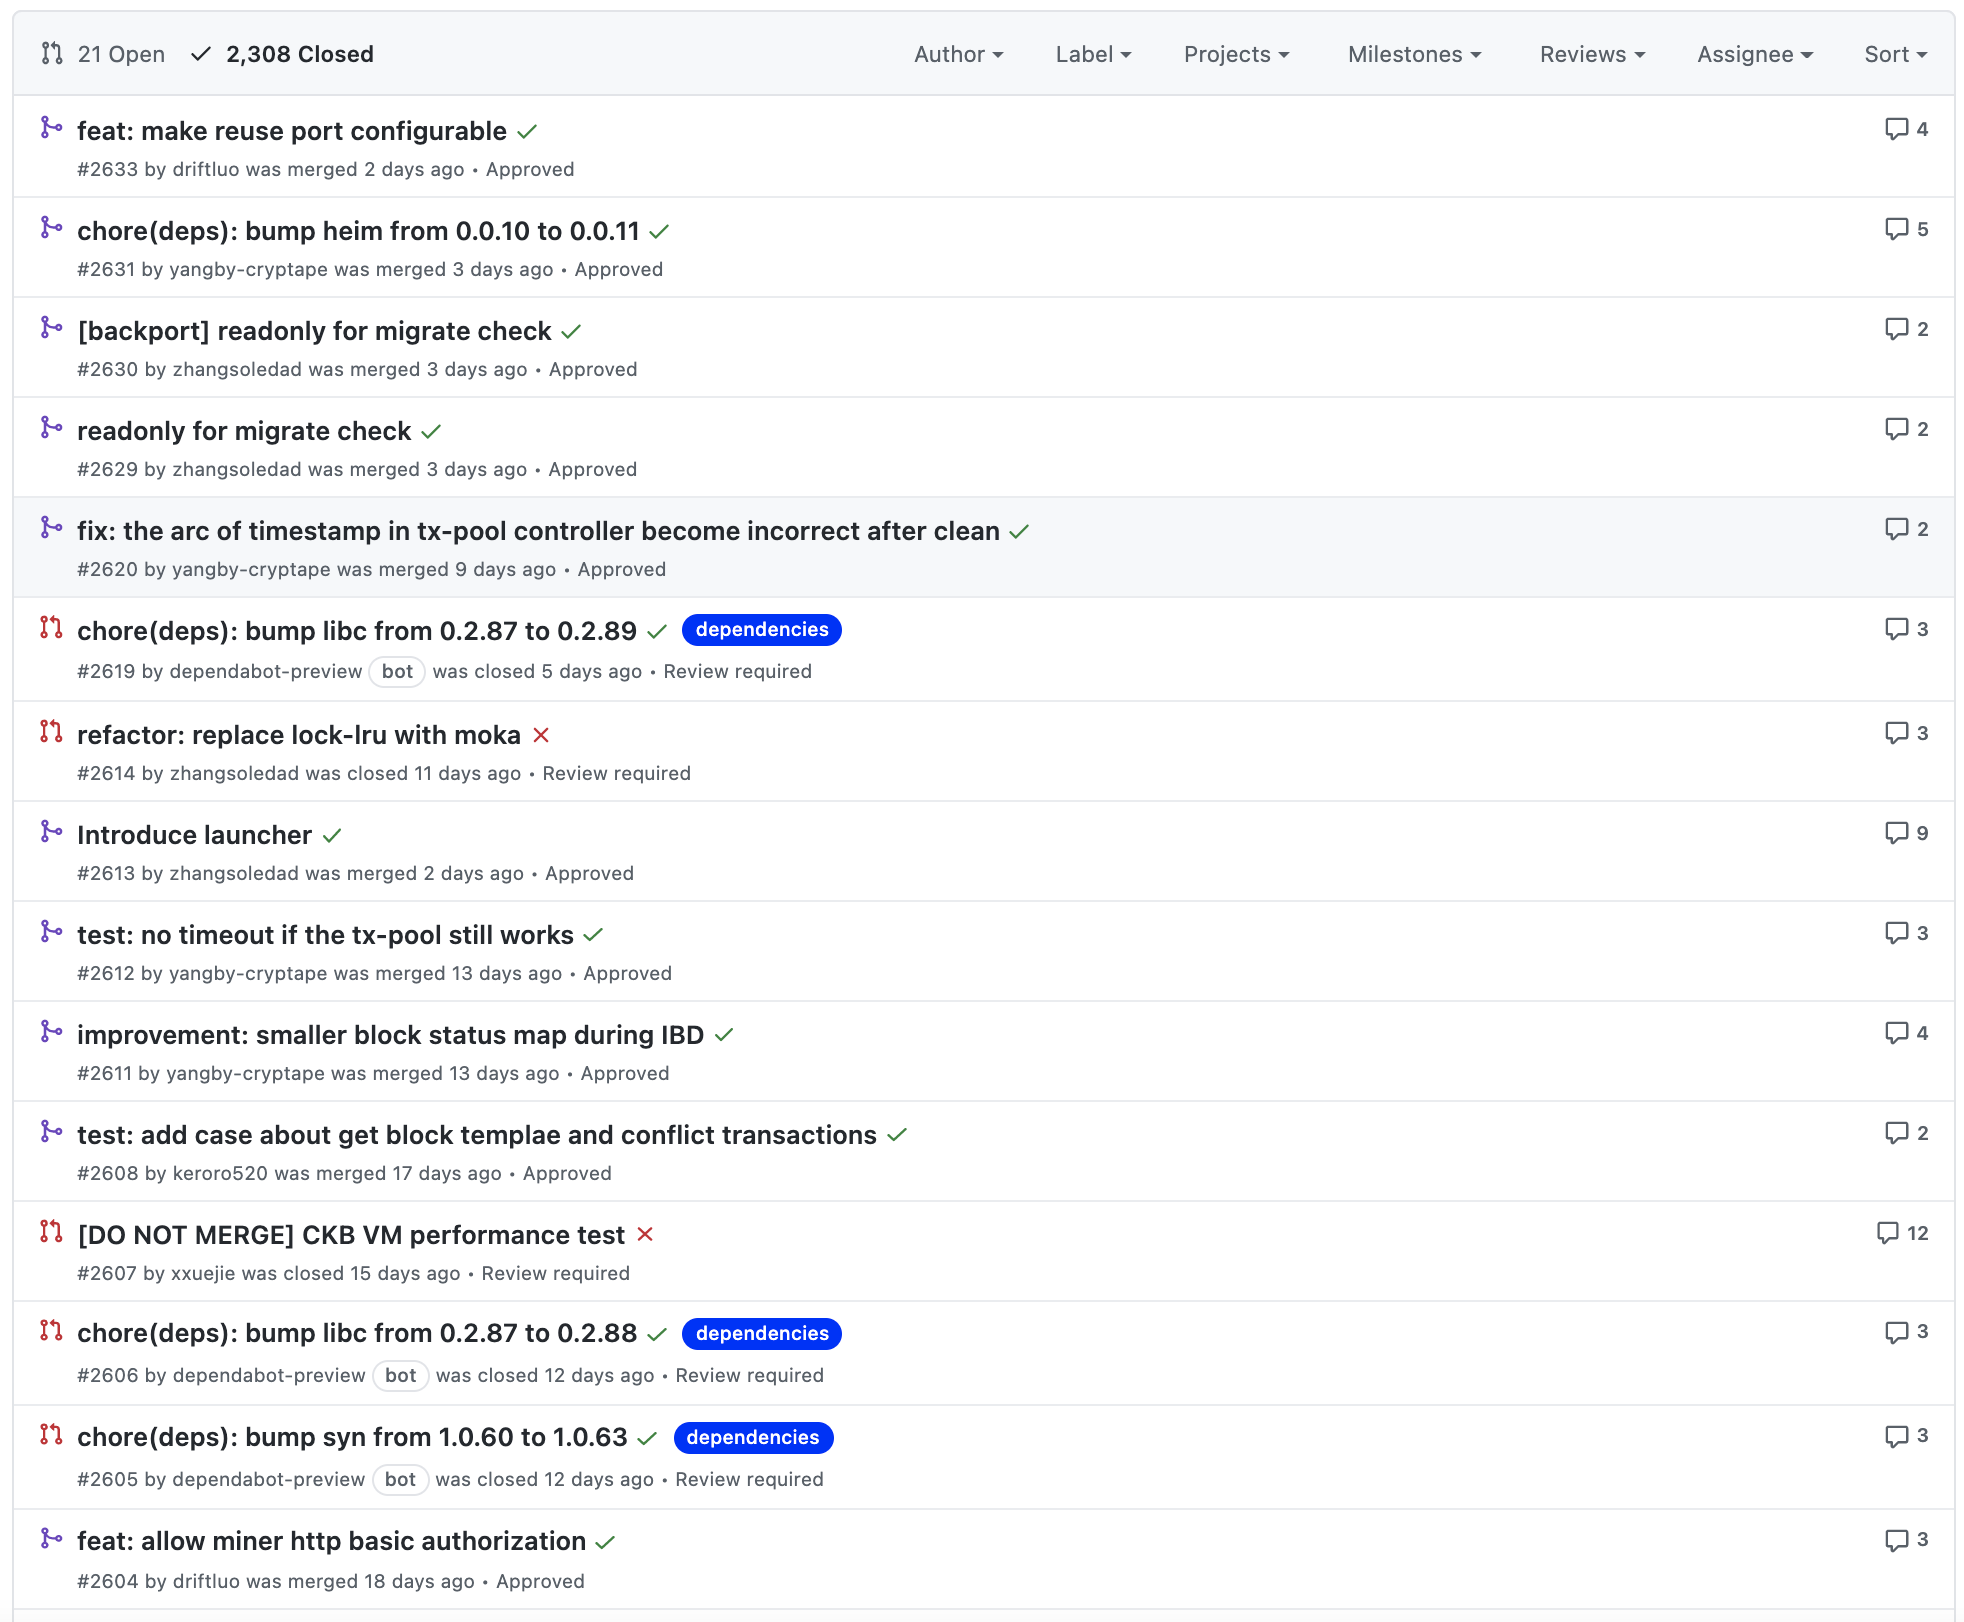The image size is (1964, 1622).
Task: Click the merged icon beside 'allow miner http basic authorization'
Action: coord(51,1538)
